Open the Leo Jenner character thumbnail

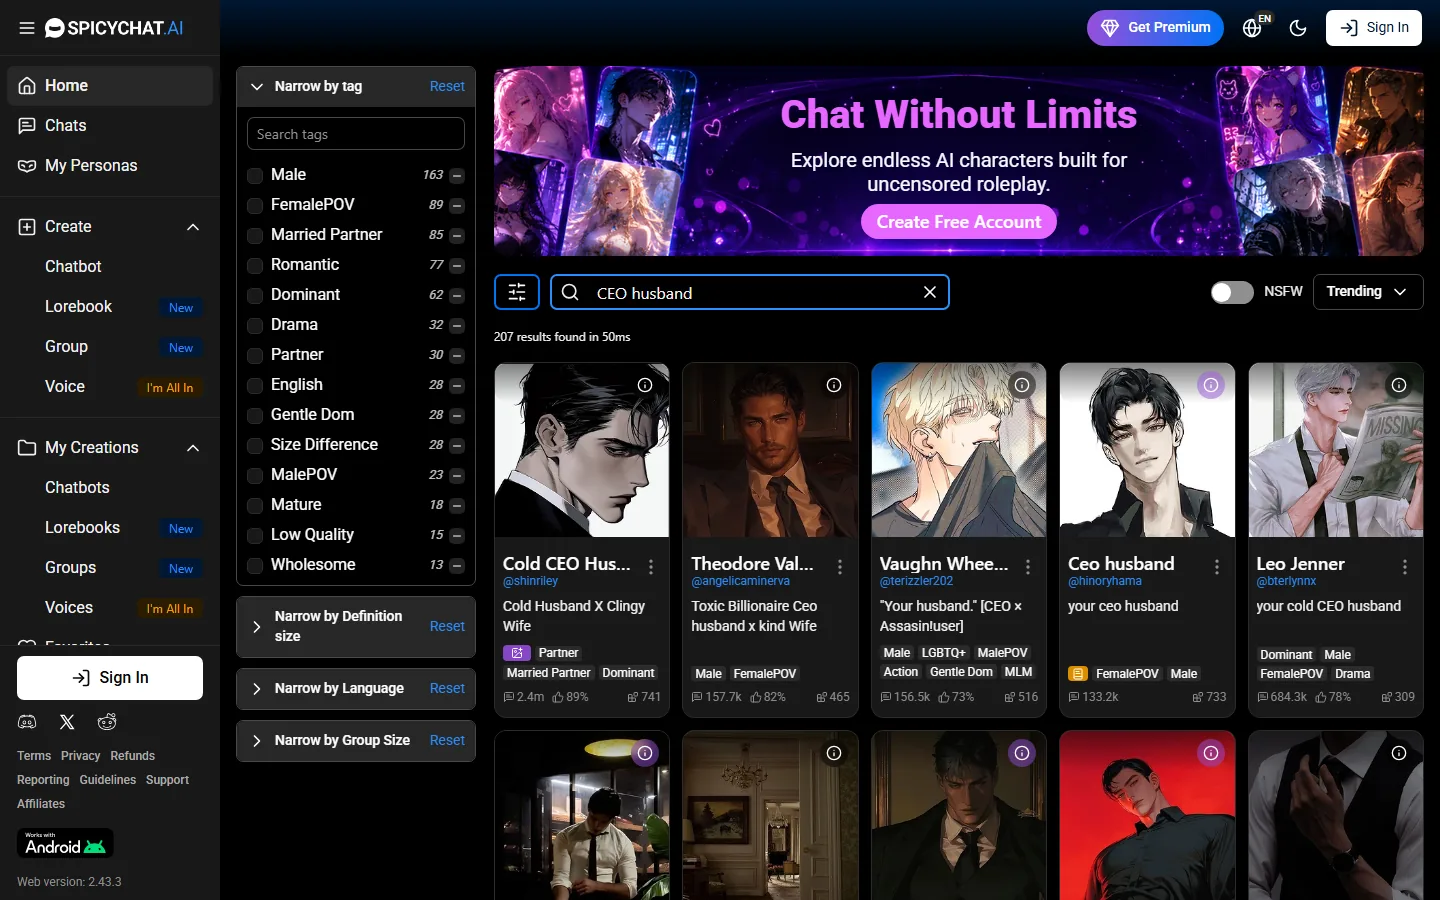pyautogui.click(x=1336, y=450)
